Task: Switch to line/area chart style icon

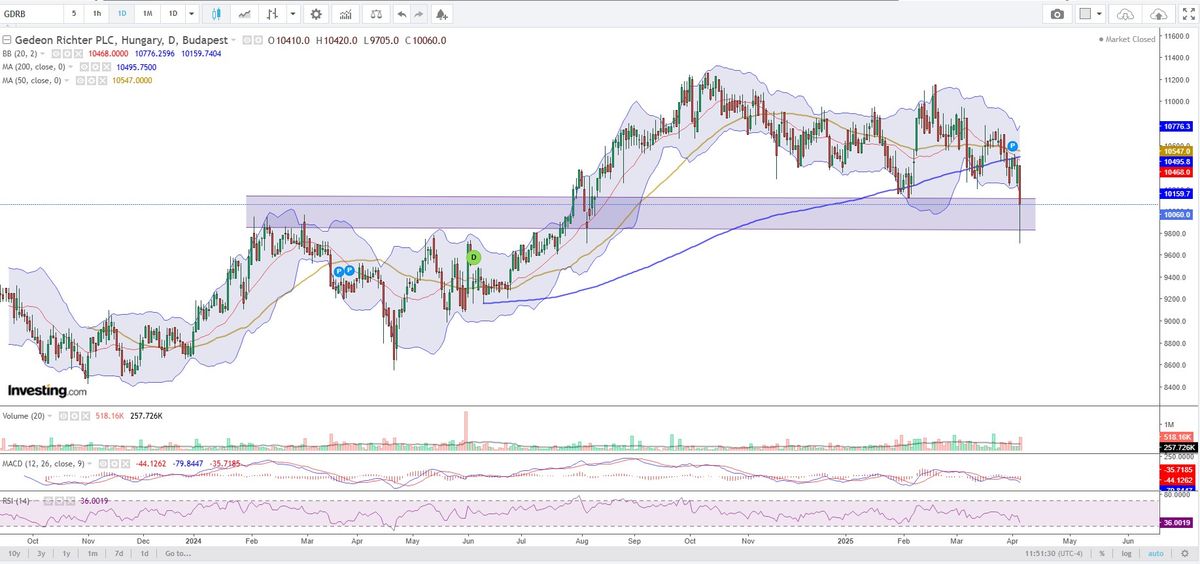Action: point(245,14)
